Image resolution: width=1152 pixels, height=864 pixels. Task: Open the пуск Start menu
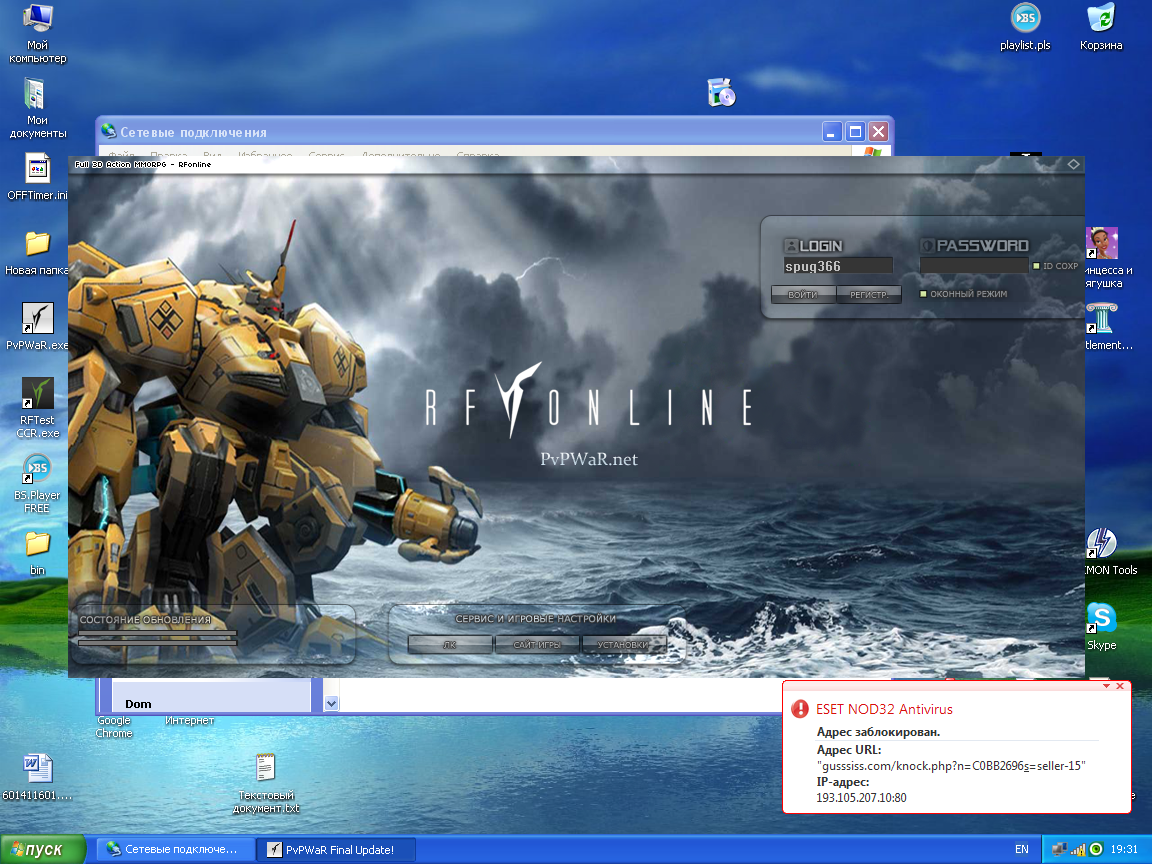click(x=43, y=849)
